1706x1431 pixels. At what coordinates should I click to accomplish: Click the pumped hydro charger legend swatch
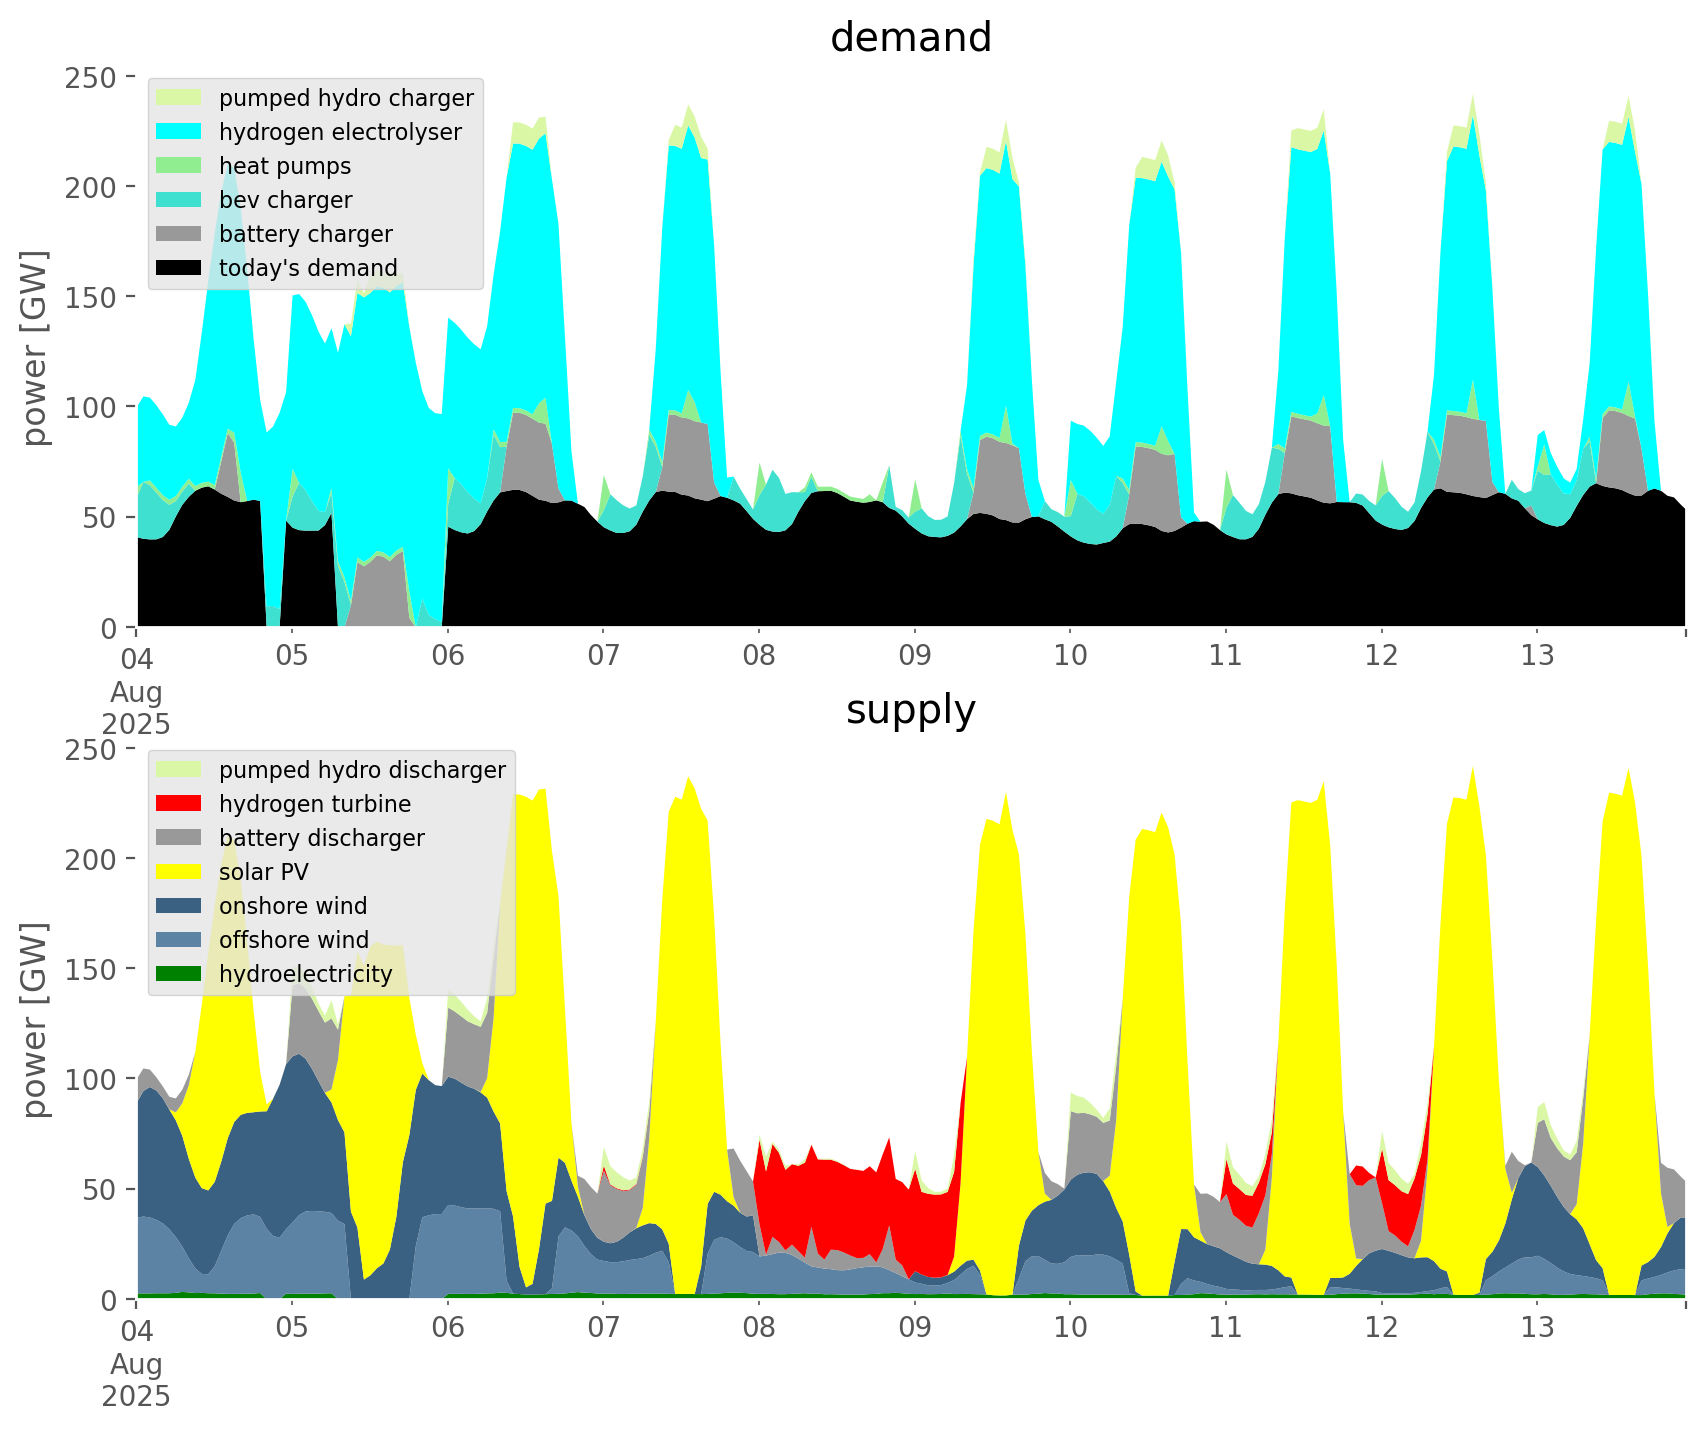point(179,98)
